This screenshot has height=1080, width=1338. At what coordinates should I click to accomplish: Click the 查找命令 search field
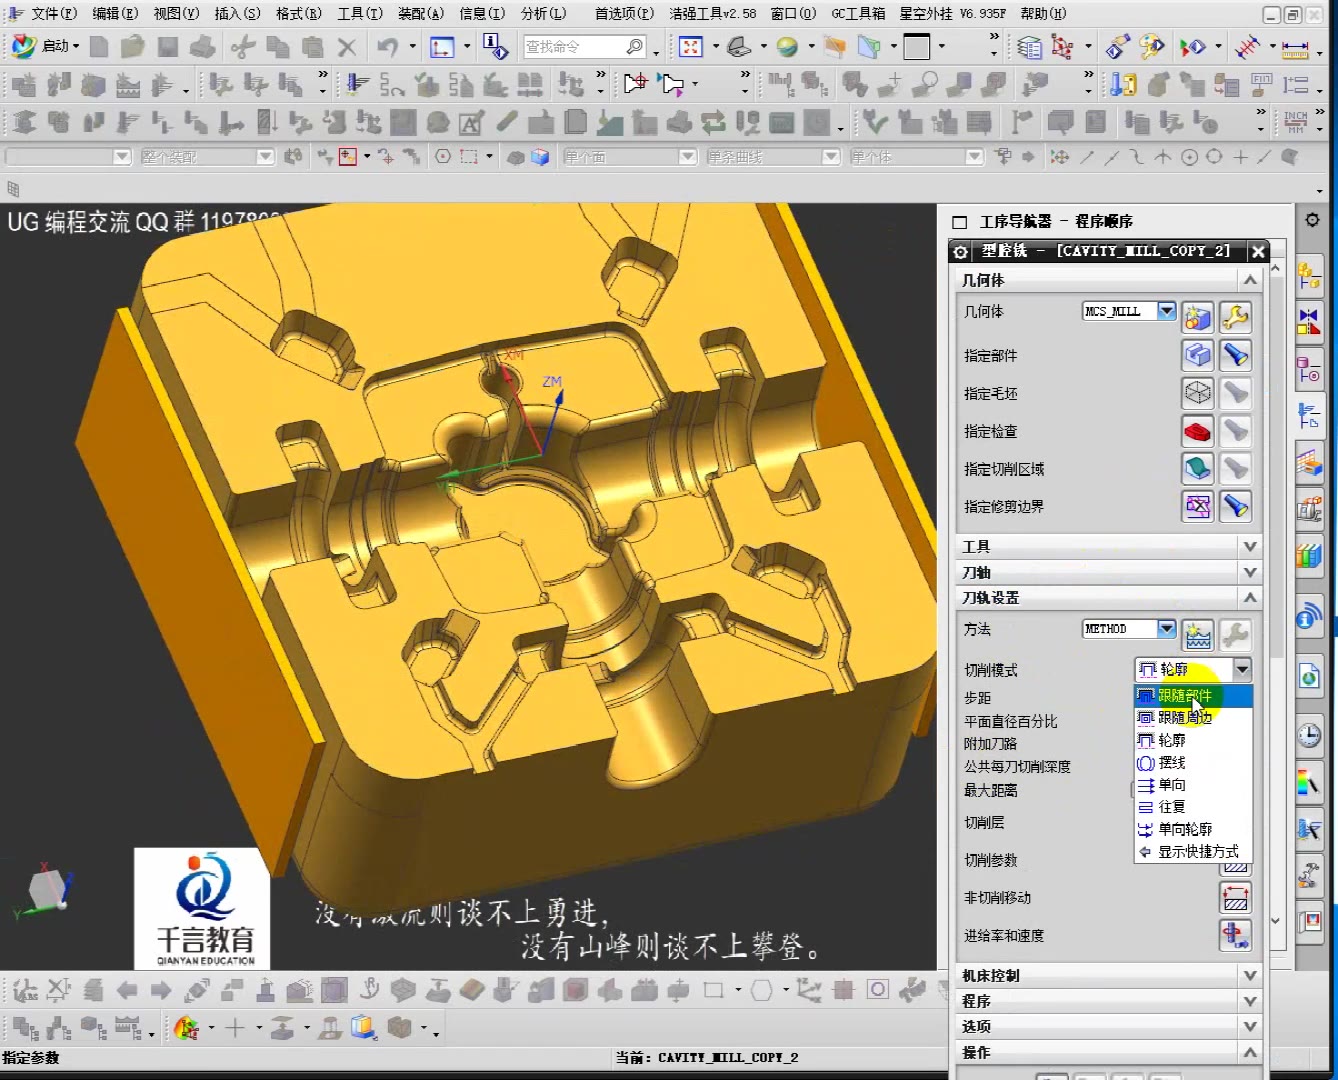pos(585,47)
